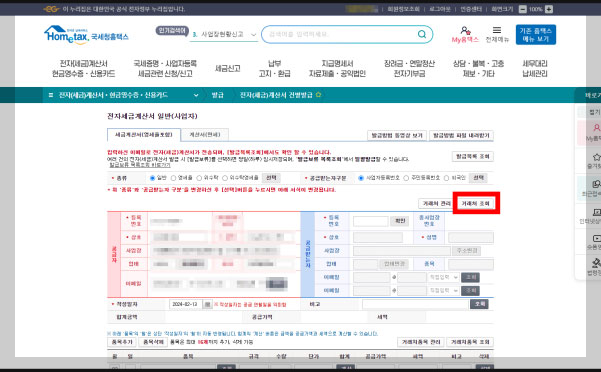Open first email domain 직접입력 dropdown
The height and width of the screenshot is (372, 601).
tap(443, 277)
